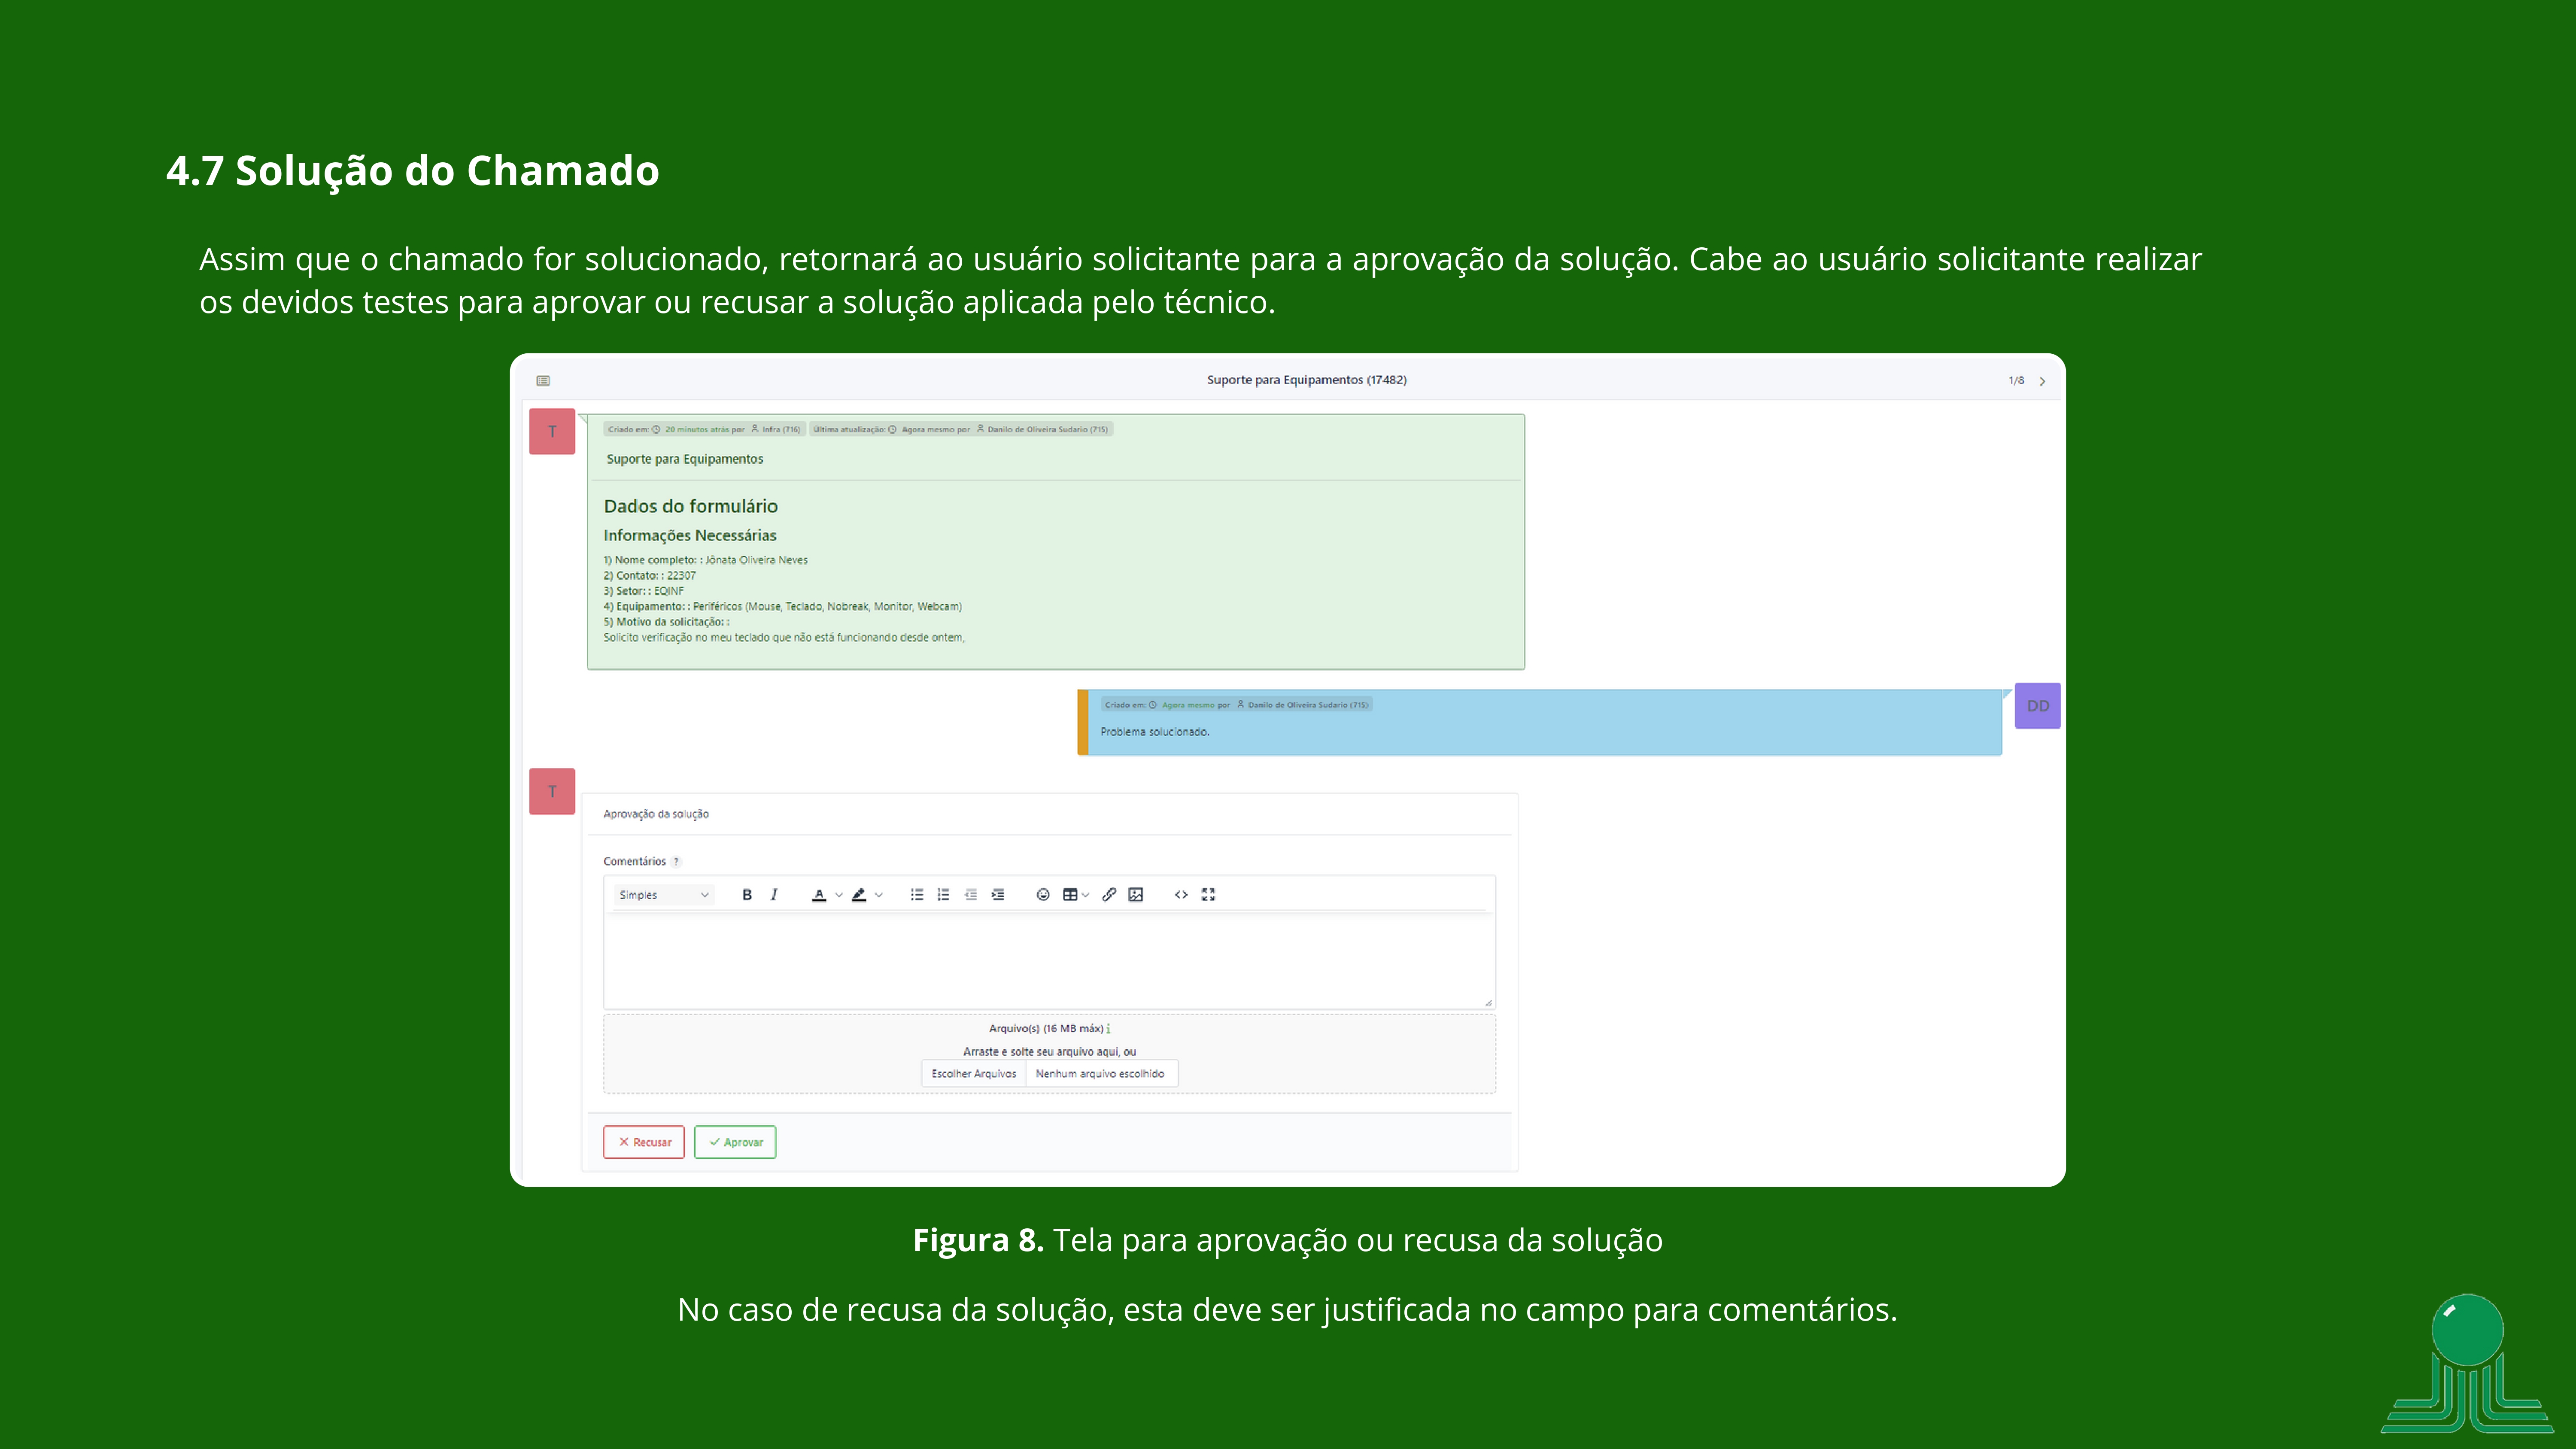Click the DD user avatar

click(2038, 706)
